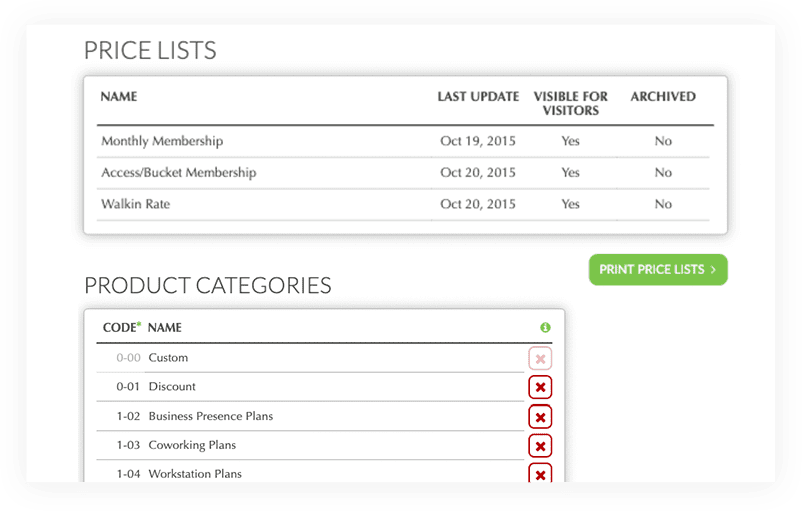Open the Monthly Membership price list
Screen dimensions: 802x511
(162, 141)
